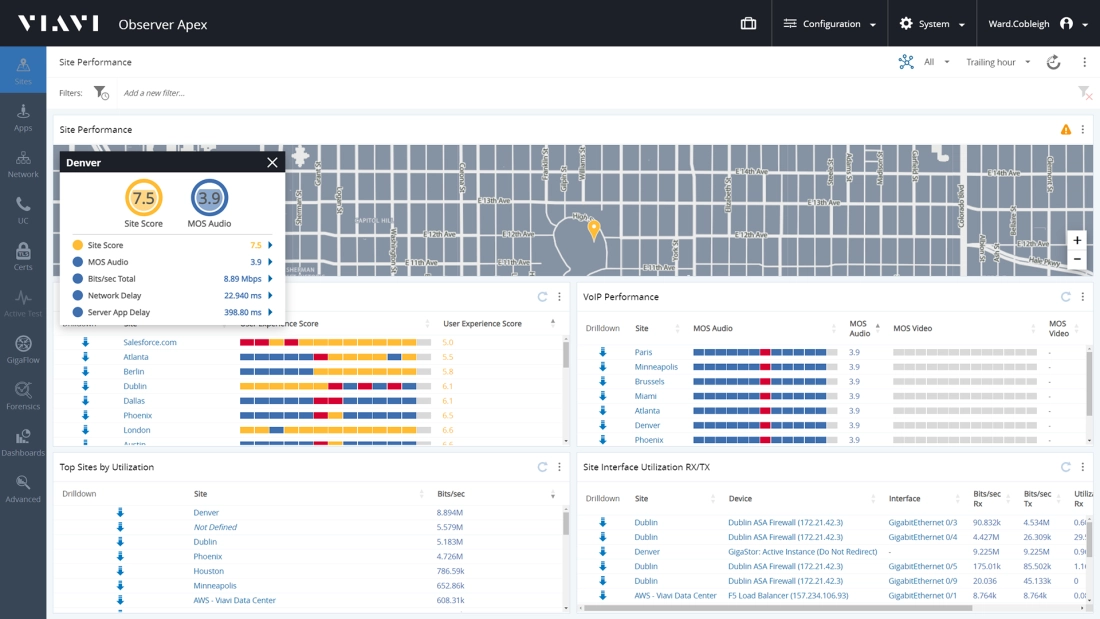The image size is (1100, 619).
Task: Open the briefcase icon in top bar
Action: pyautogui.click(x=748, y=23)
